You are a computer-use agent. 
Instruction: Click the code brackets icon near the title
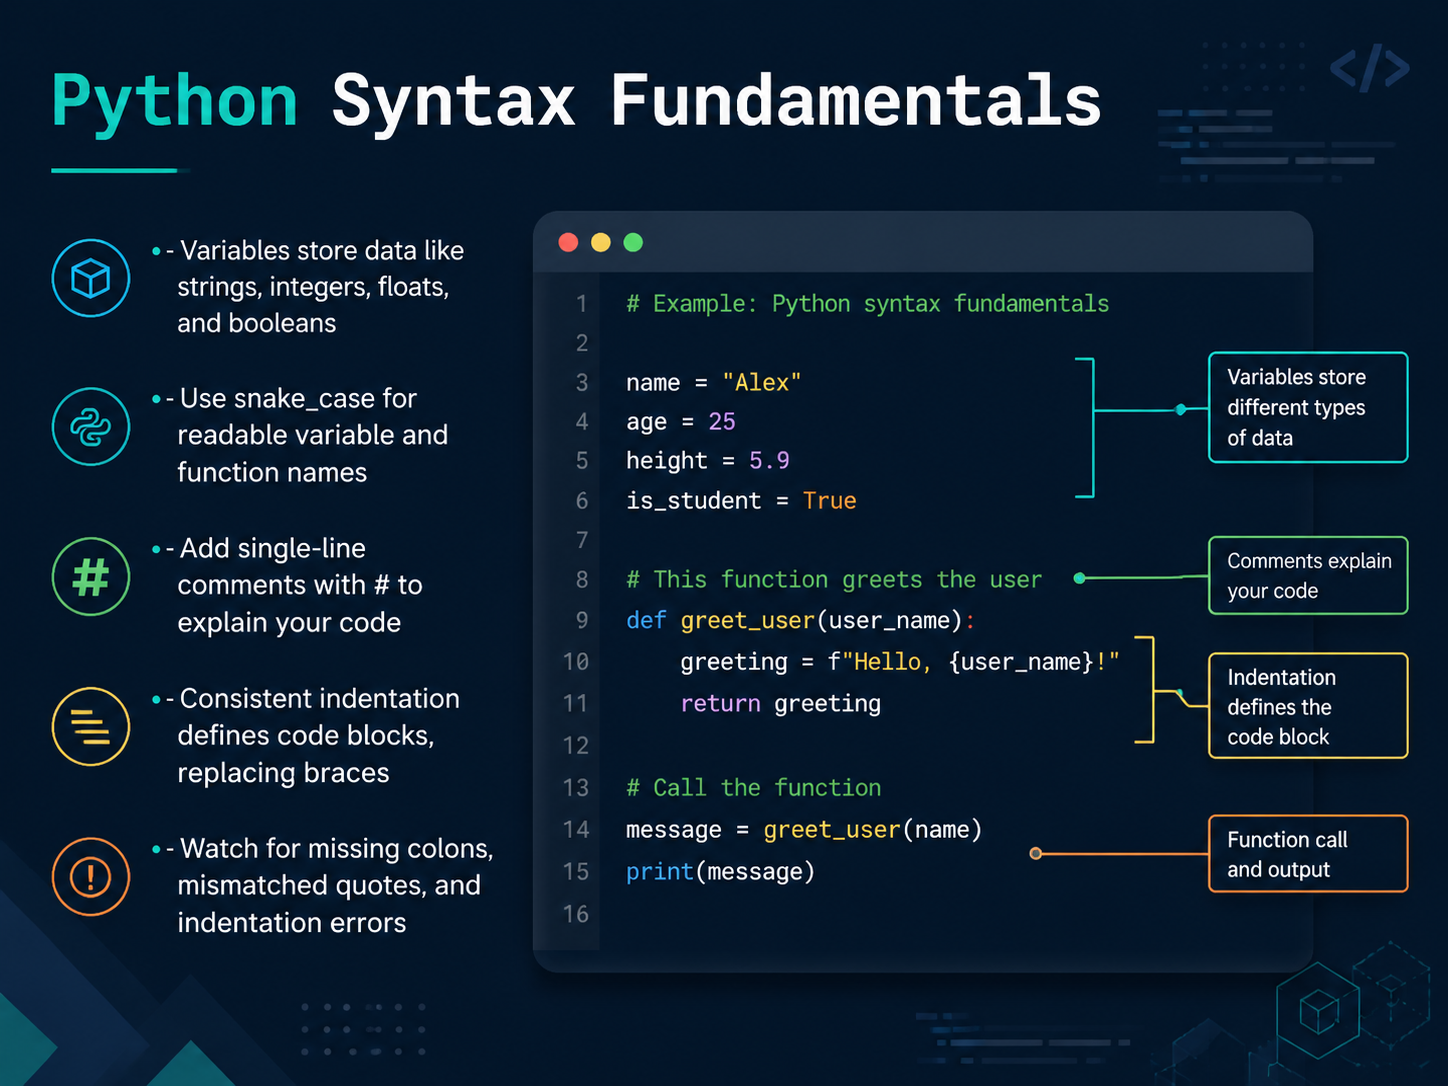coord(1370,68)
